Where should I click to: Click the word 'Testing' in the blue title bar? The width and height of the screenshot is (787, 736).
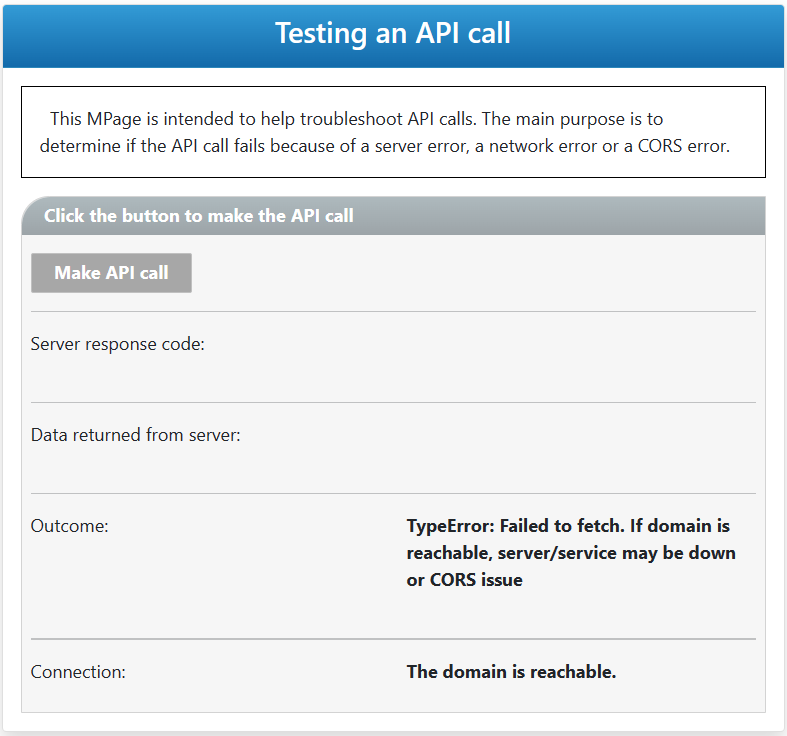click(321, 34)
